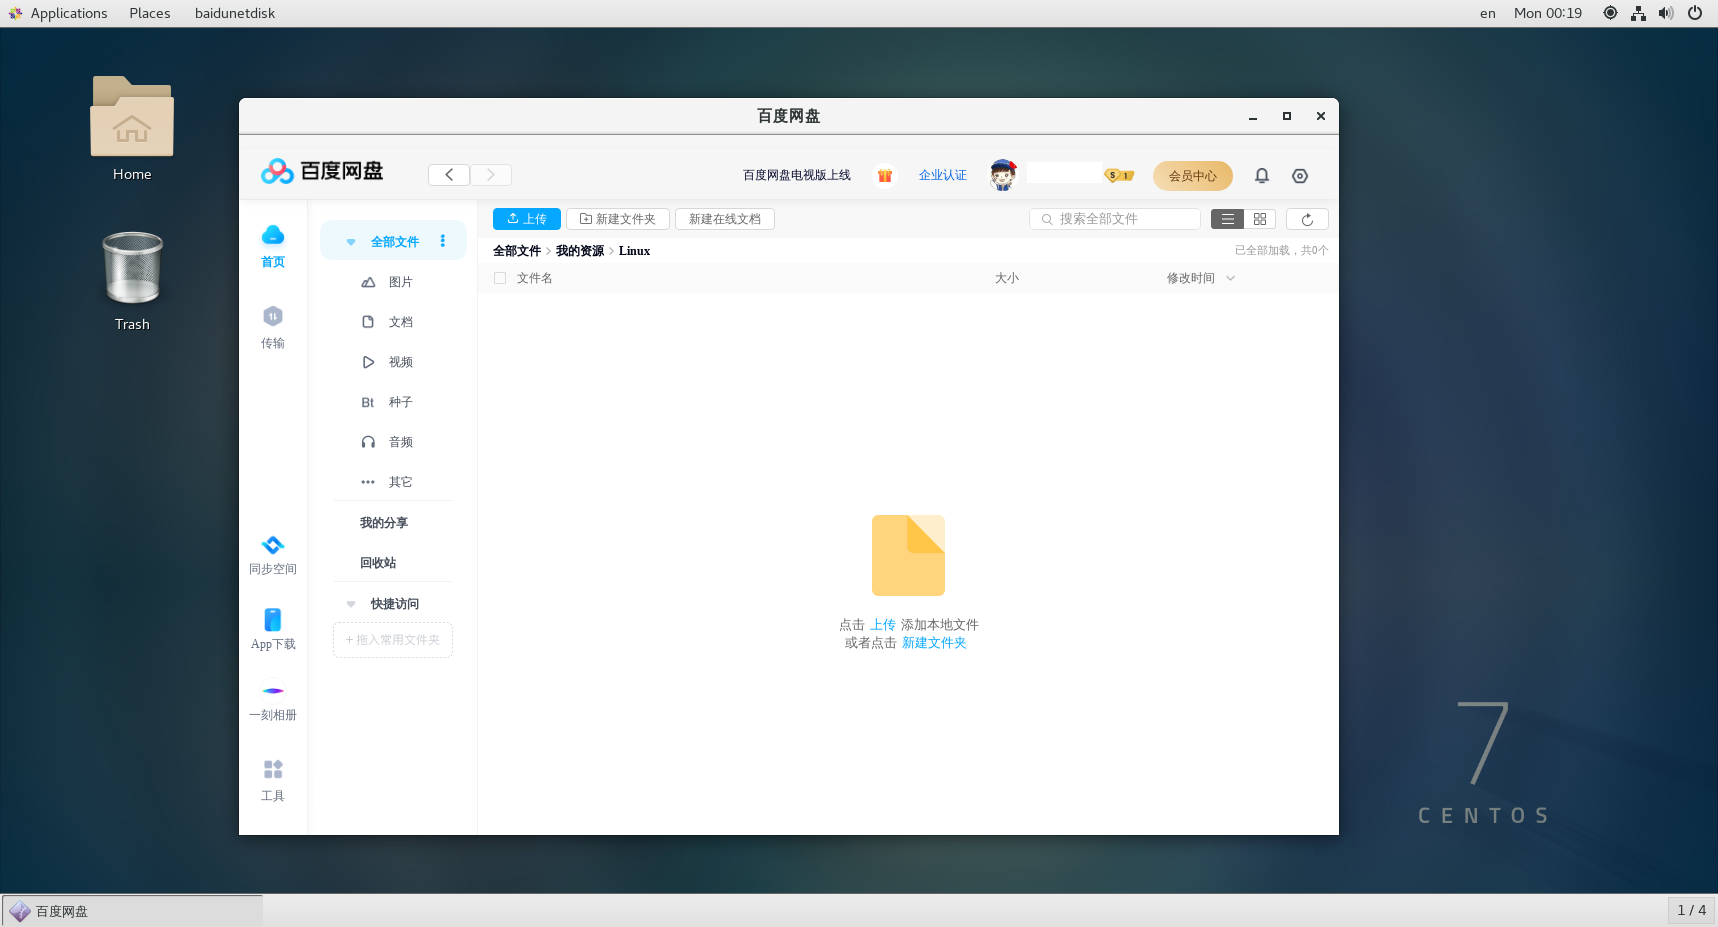Click the large yellow empty-folder file icon

pos(908,555)
